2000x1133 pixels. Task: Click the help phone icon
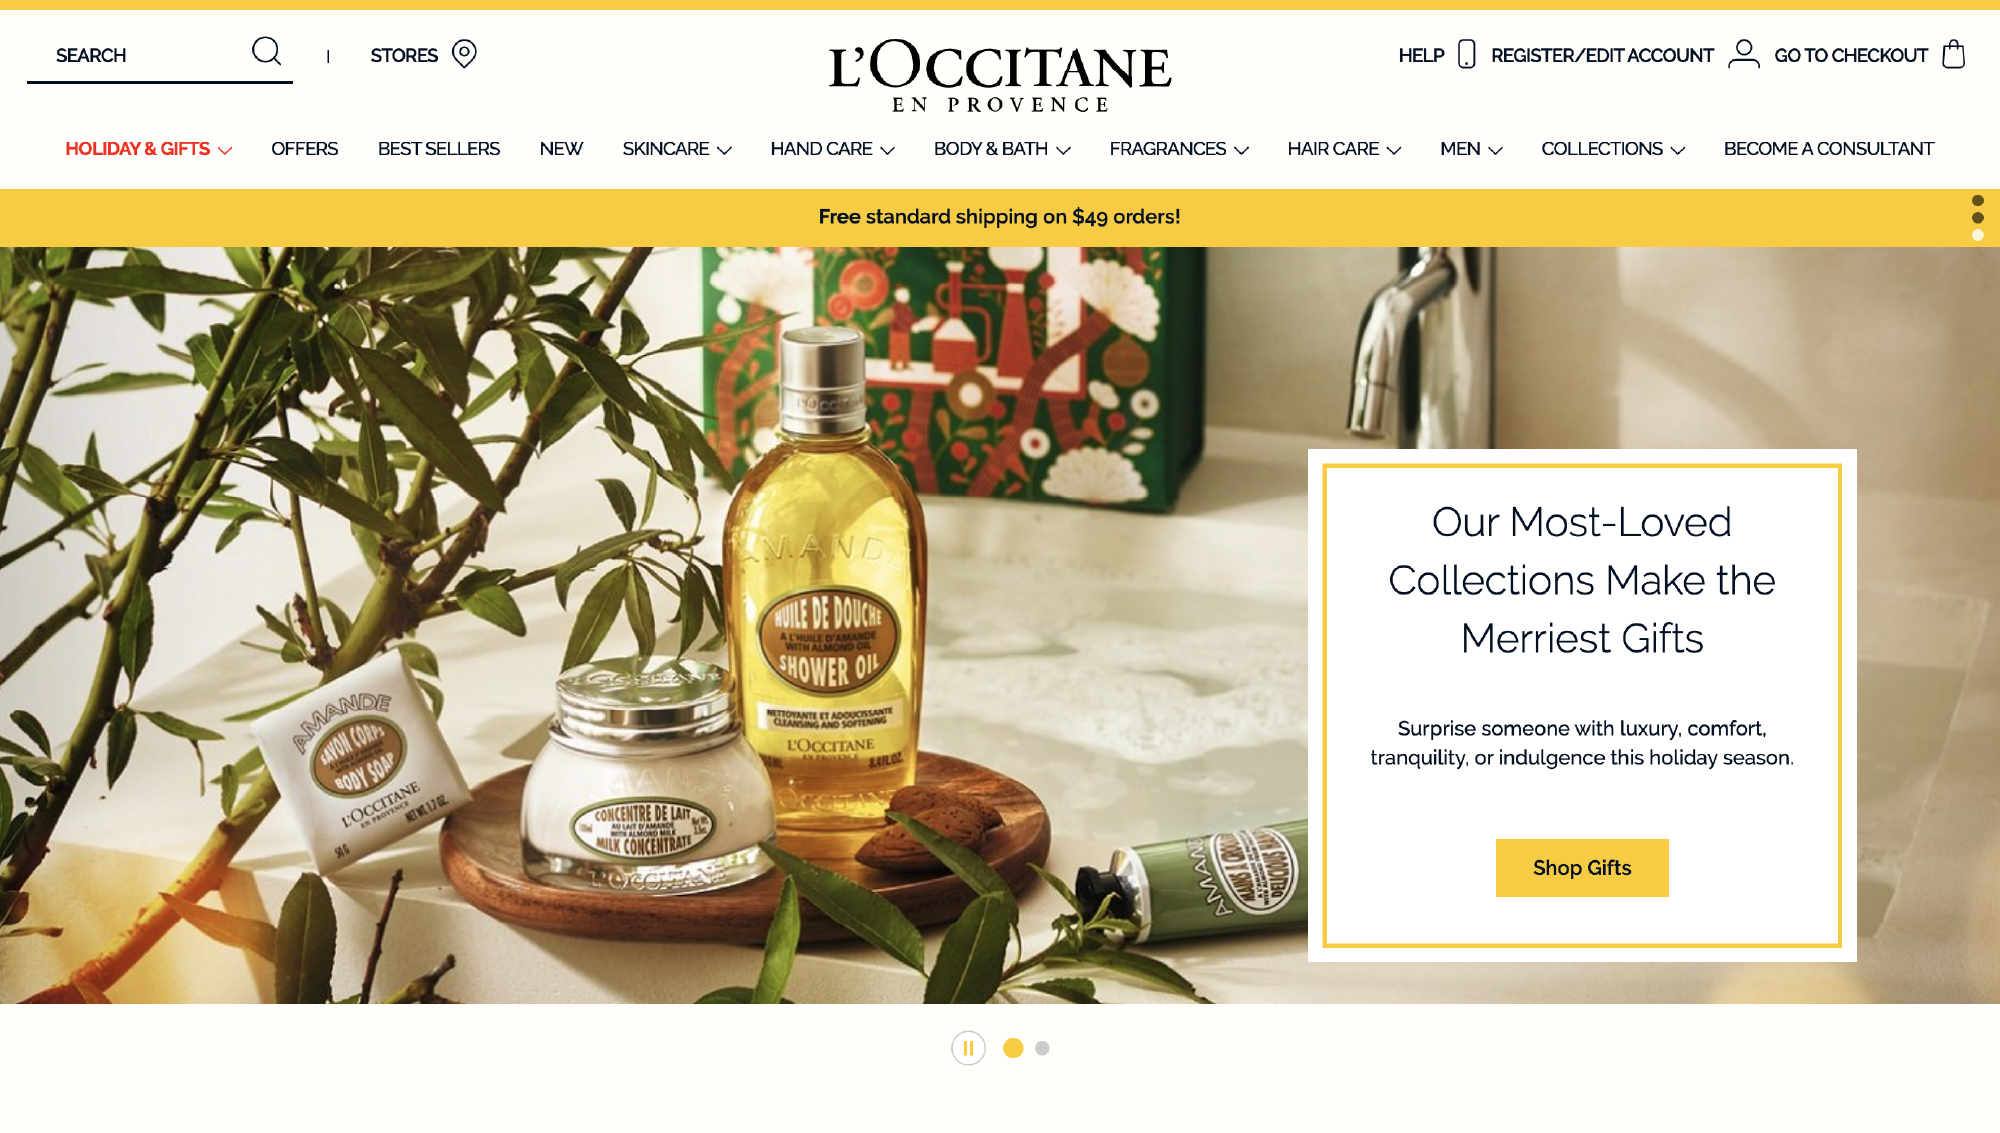pos(1467,54)
